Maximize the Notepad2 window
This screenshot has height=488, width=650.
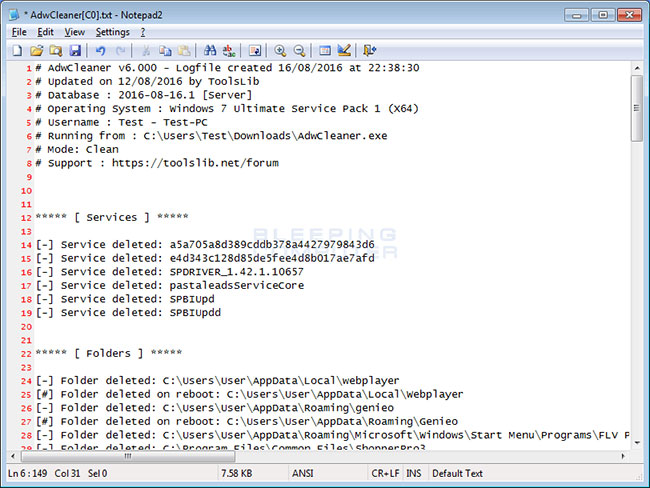(603, 15)
